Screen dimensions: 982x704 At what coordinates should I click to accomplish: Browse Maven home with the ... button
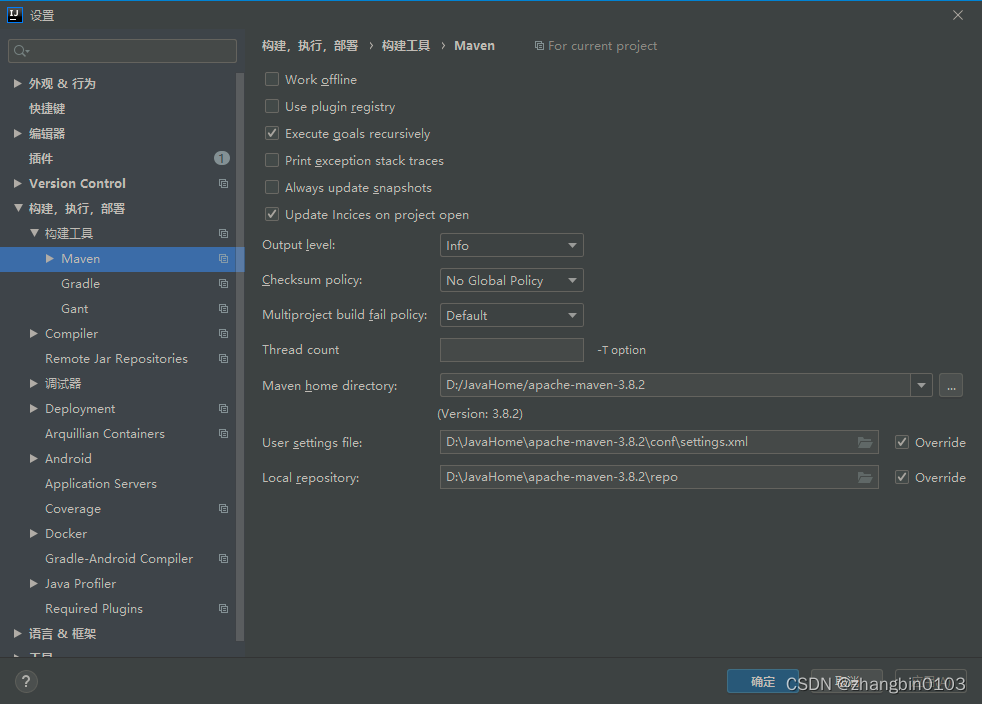[951, 385]
